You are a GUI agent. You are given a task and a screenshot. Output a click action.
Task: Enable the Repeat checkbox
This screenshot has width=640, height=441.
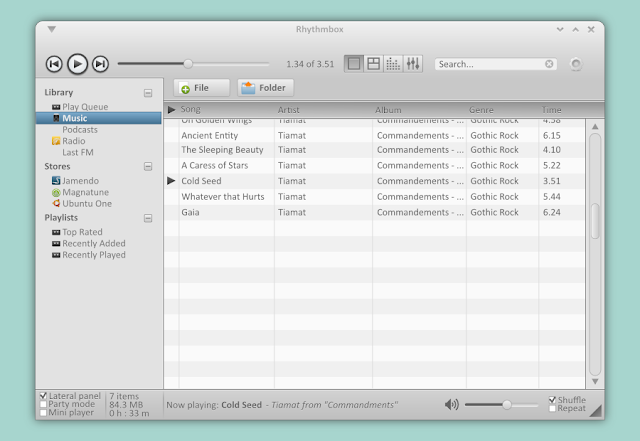pos(553,408)
